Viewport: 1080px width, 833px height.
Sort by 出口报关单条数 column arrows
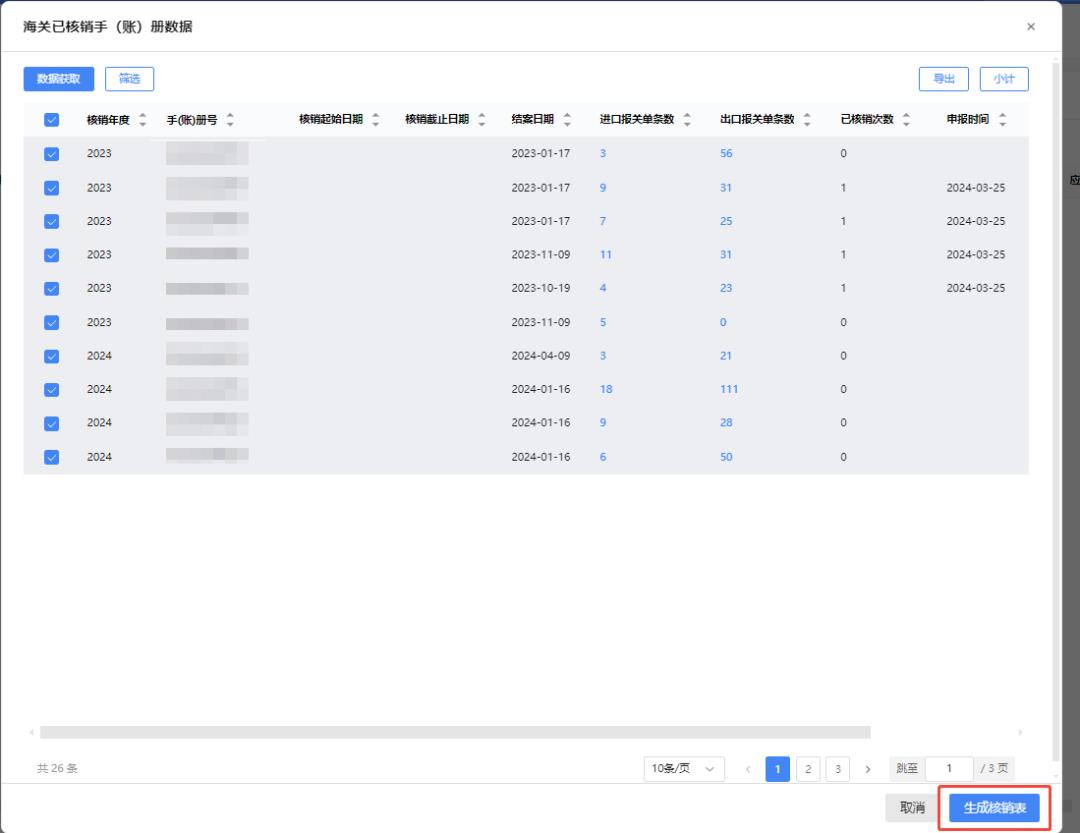point(807,120)
